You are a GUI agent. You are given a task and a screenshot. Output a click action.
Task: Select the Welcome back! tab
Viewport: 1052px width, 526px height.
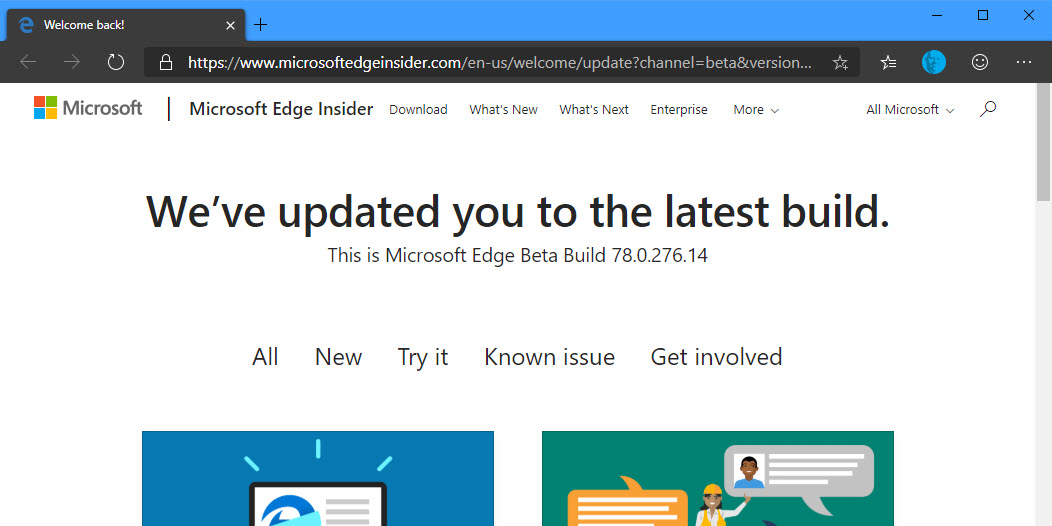126,25
